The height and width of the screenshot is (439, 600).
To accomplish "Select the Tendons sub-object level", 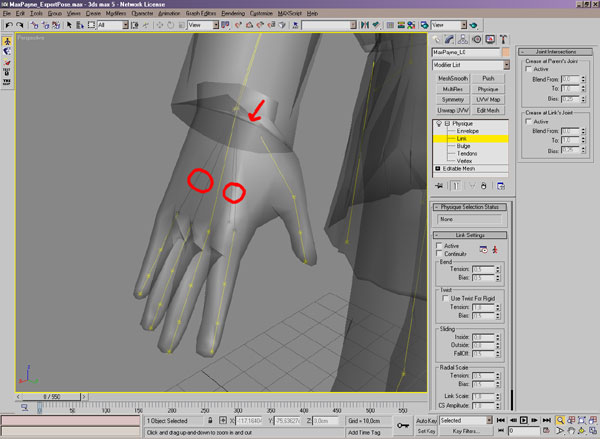I will point(466,153).
